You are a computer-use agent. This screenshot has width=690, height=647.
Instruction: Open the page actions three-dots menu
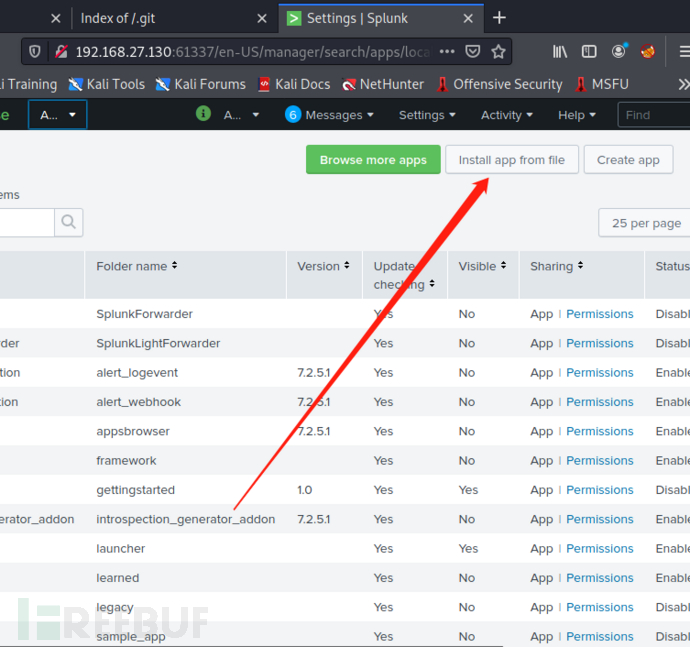coord(447,51)
